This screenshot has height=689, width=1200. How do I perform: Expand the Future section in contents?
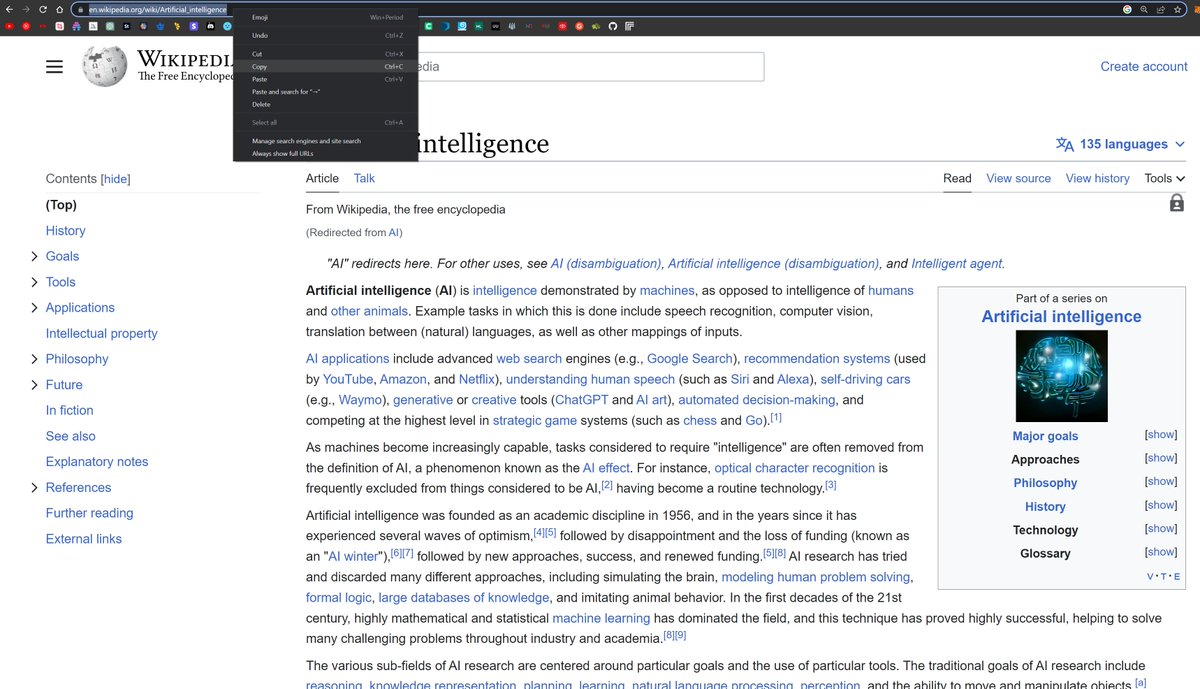coord(35,385)
